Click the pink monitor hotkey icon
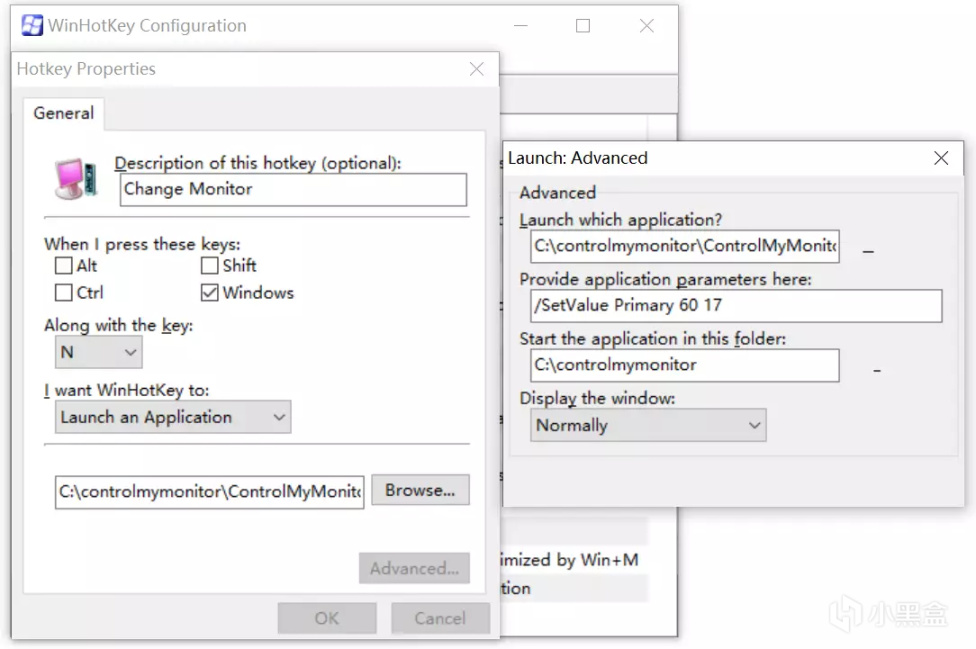 [x=77, y=179]
